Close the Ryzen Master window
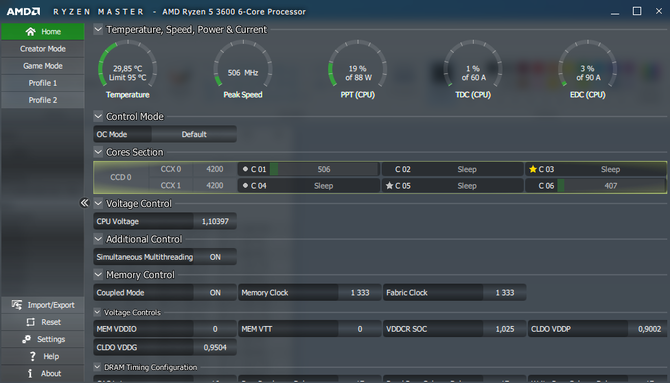Screen dimensions: 670x383 click(x=658, y=11)
